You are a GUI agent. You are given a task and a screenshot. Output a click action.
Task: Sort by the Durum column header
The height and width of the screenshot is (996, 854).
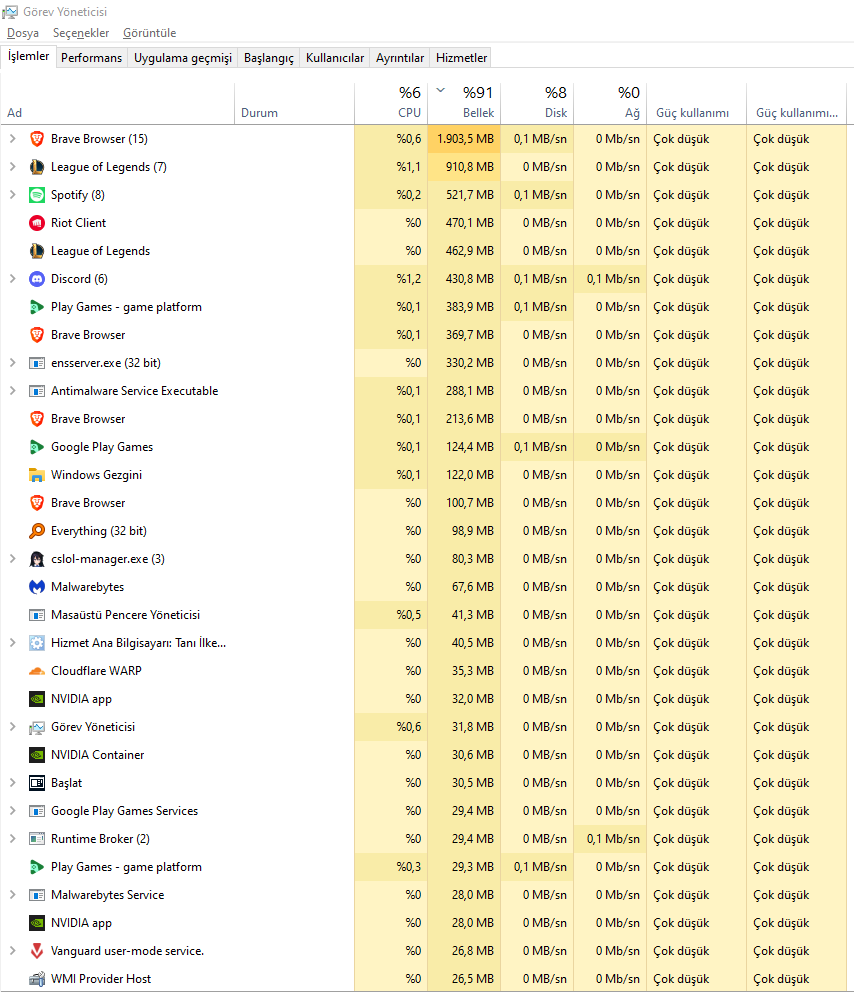[x=294, y=103]
